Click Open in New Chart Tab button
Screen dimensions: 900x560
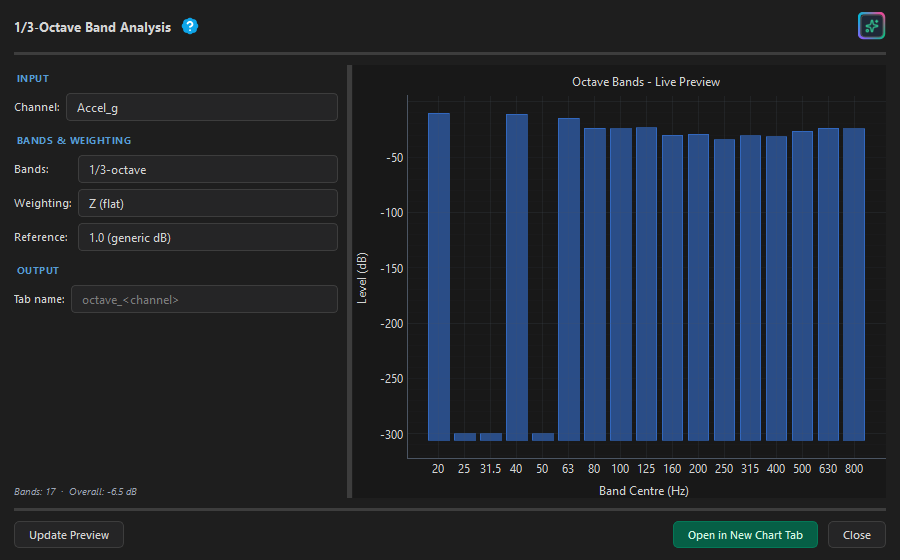coord(745,535)
